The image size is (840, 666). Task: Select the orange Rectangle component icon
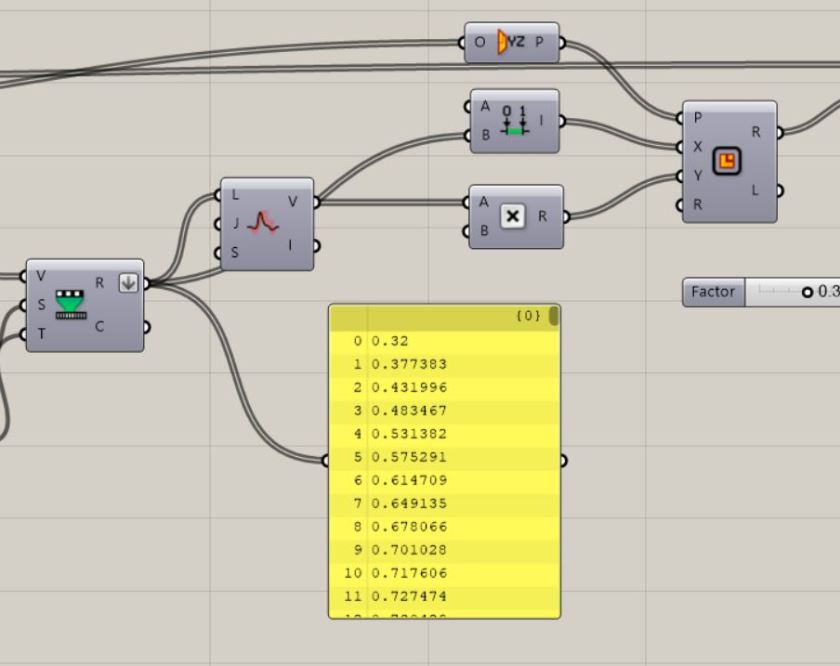727,160
